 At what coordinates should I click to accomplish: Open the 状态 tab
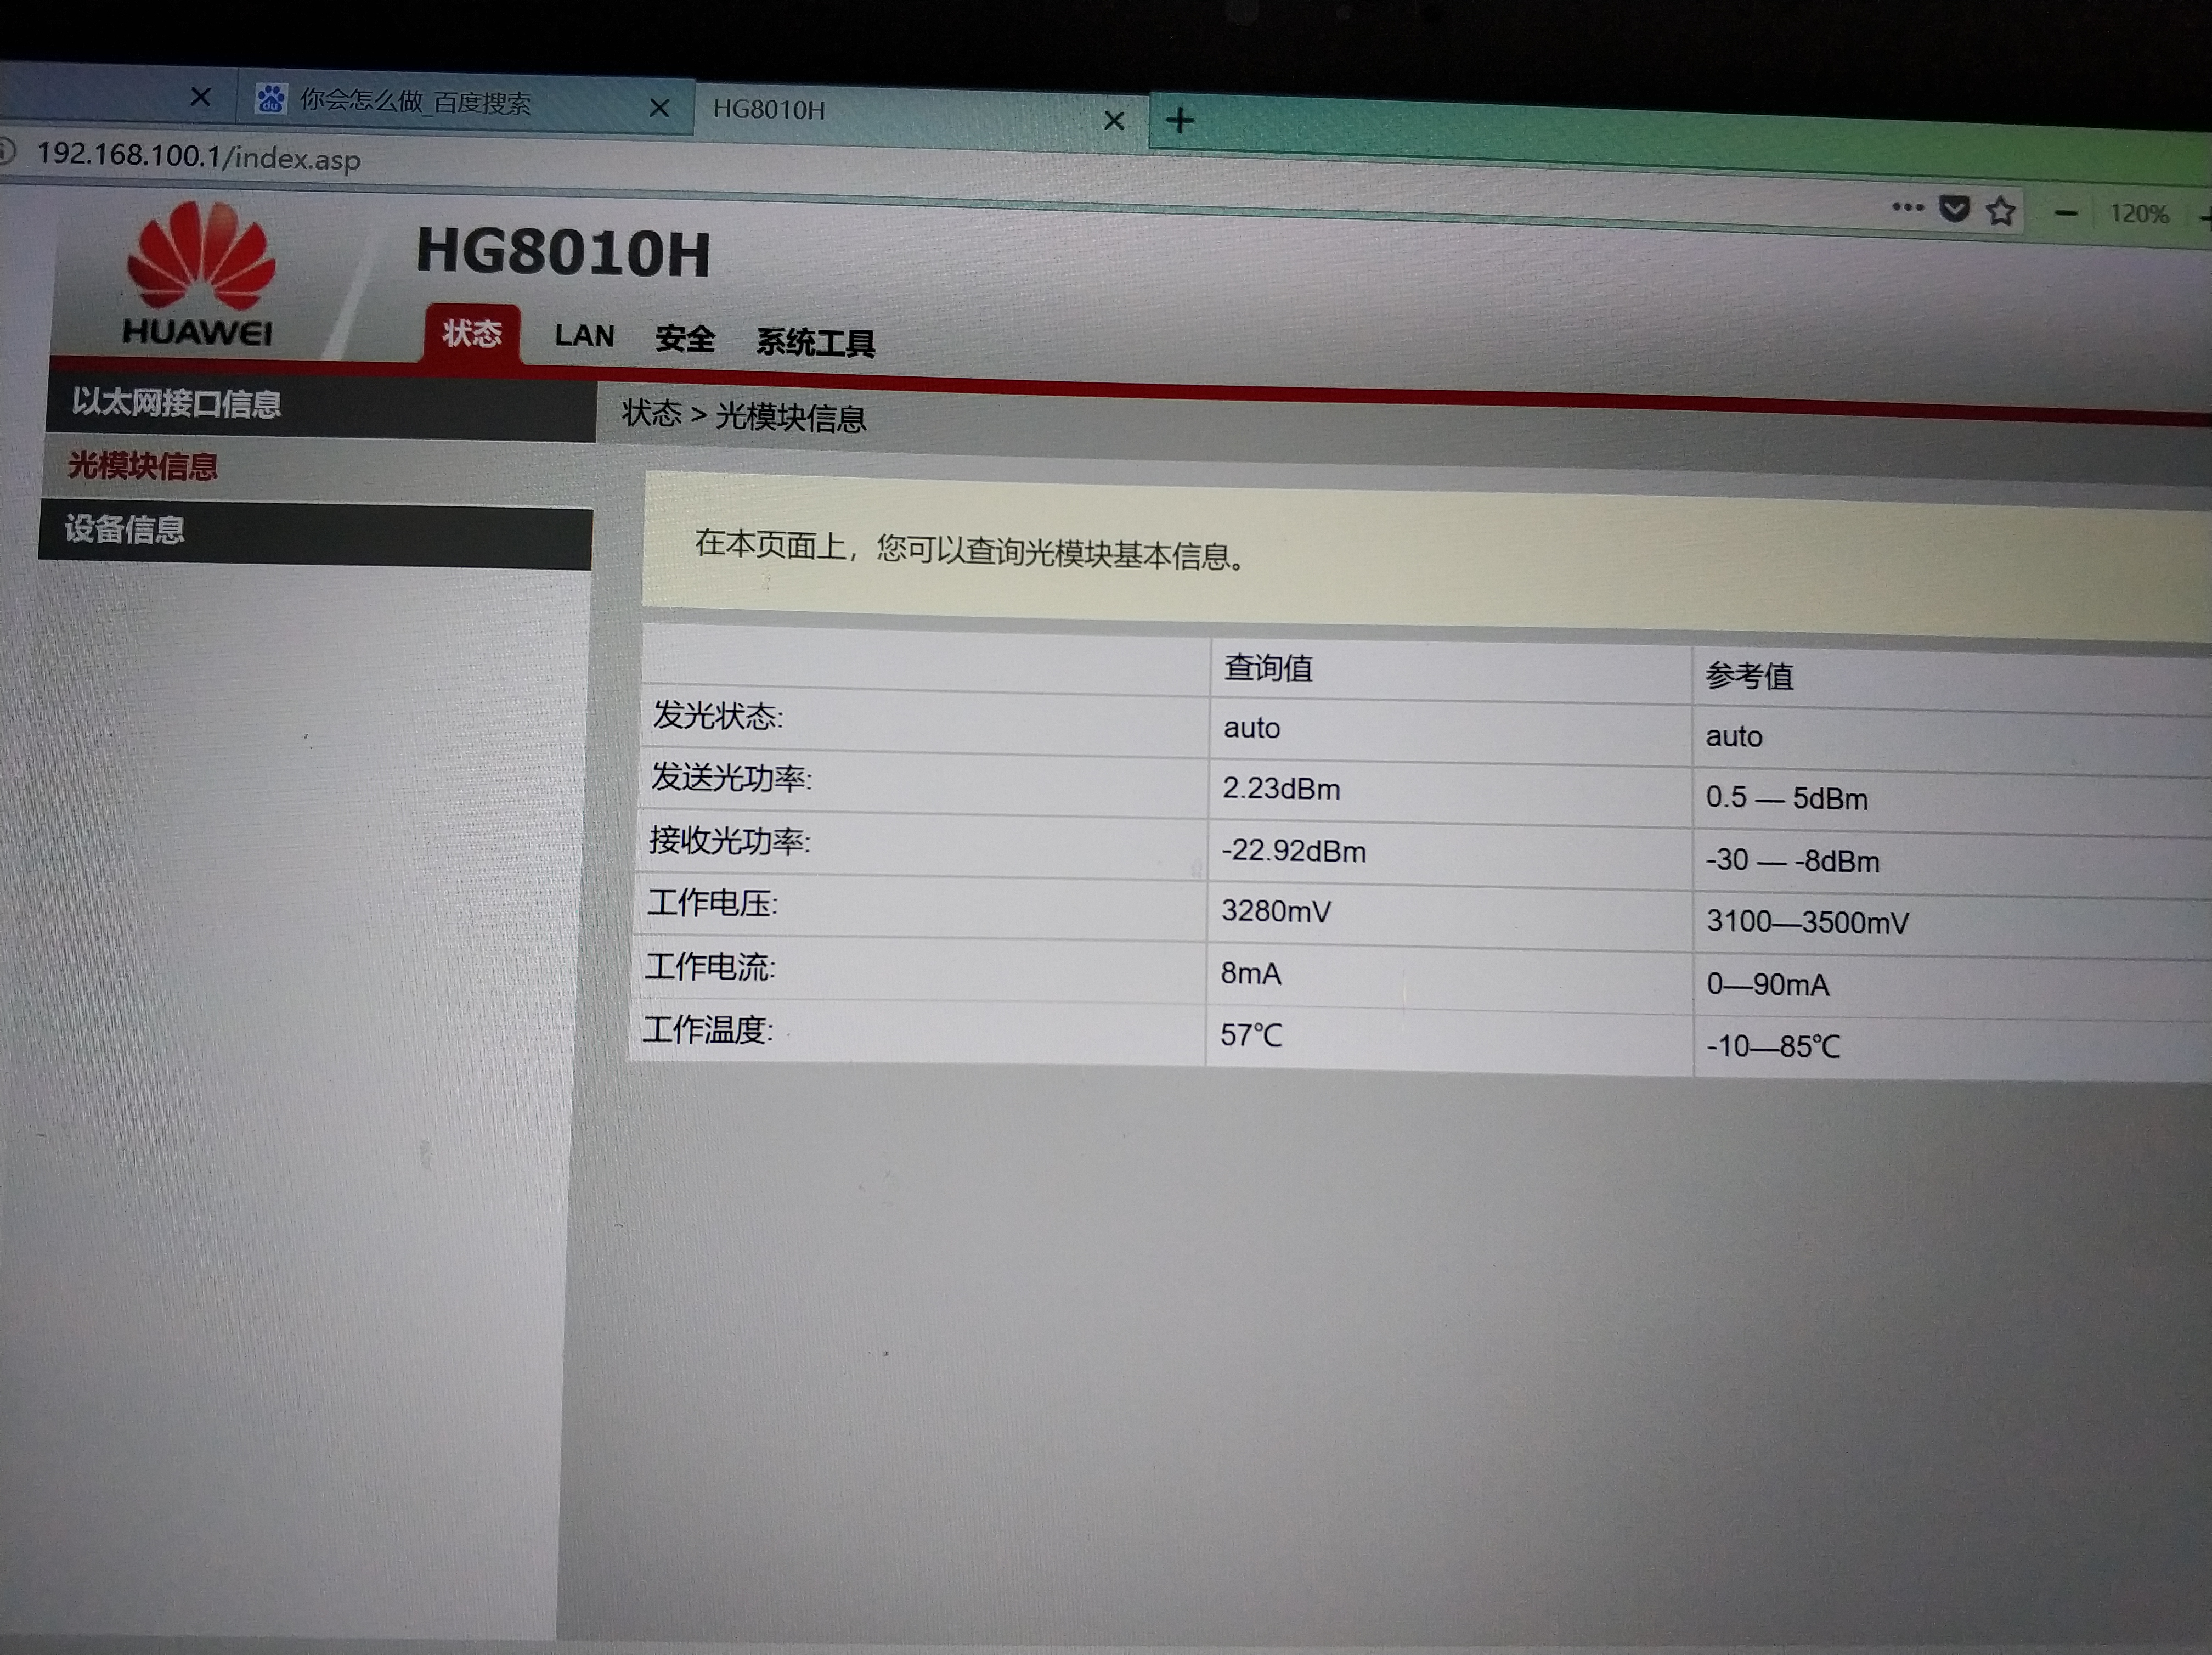[x=472, y=333]
